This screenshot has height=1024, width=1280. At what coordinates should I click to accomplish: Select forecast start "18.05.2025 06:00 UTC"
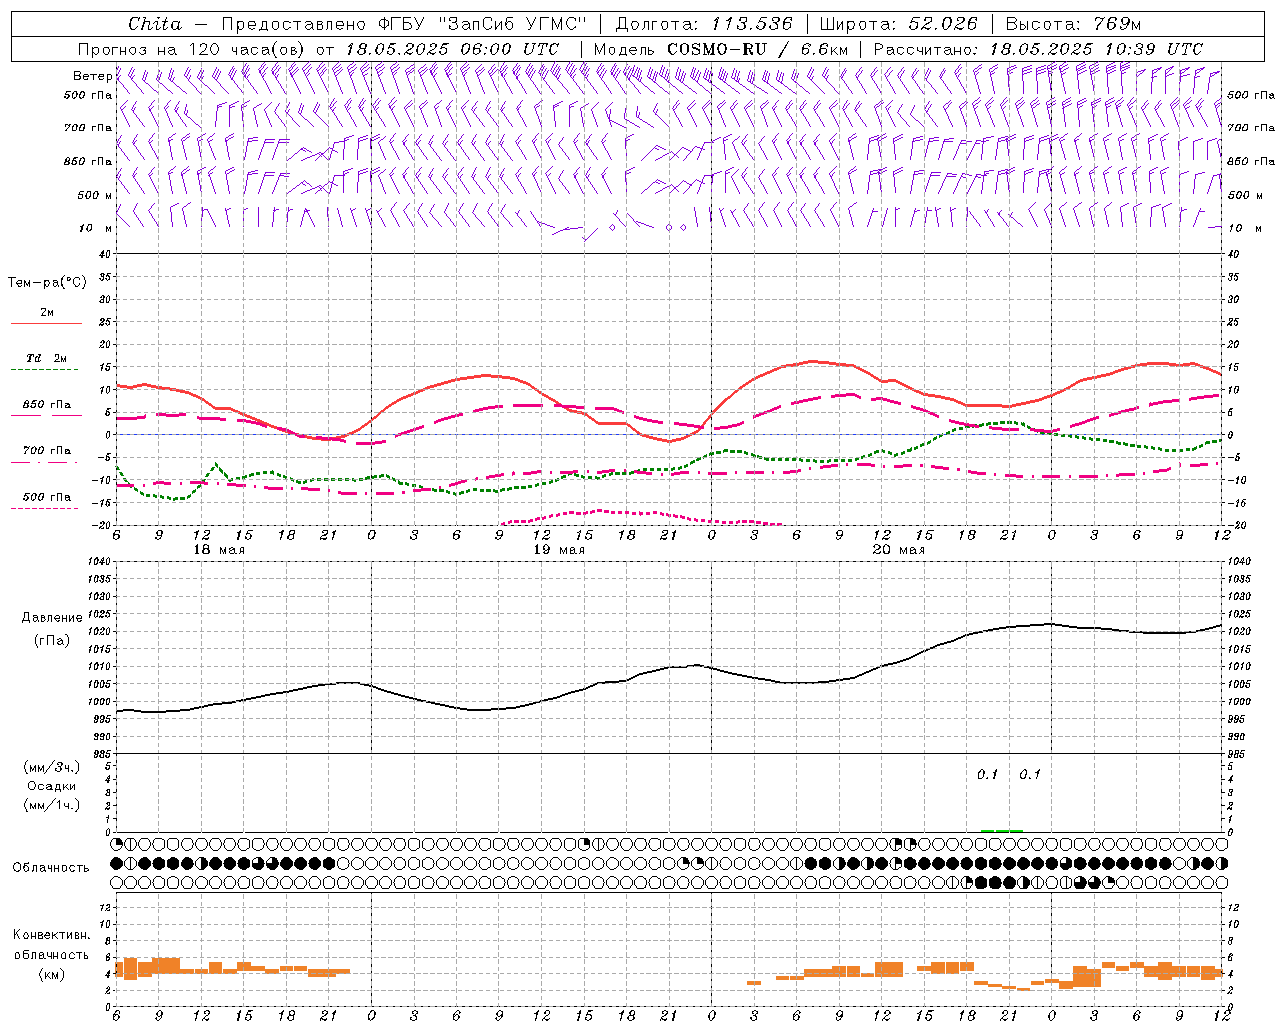(452, 49)
